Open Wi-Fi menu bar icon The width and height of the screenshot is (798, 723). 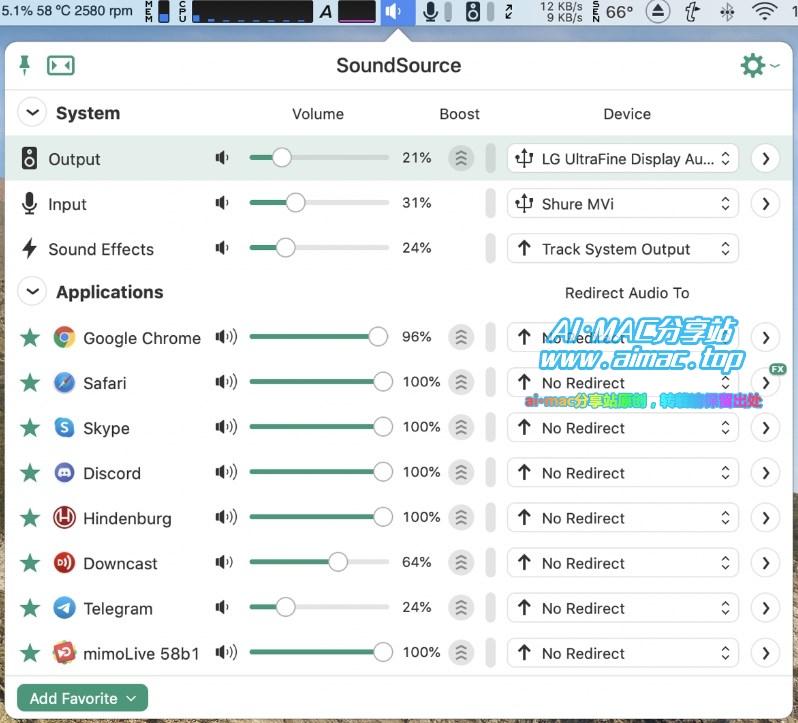coord(764,11)
